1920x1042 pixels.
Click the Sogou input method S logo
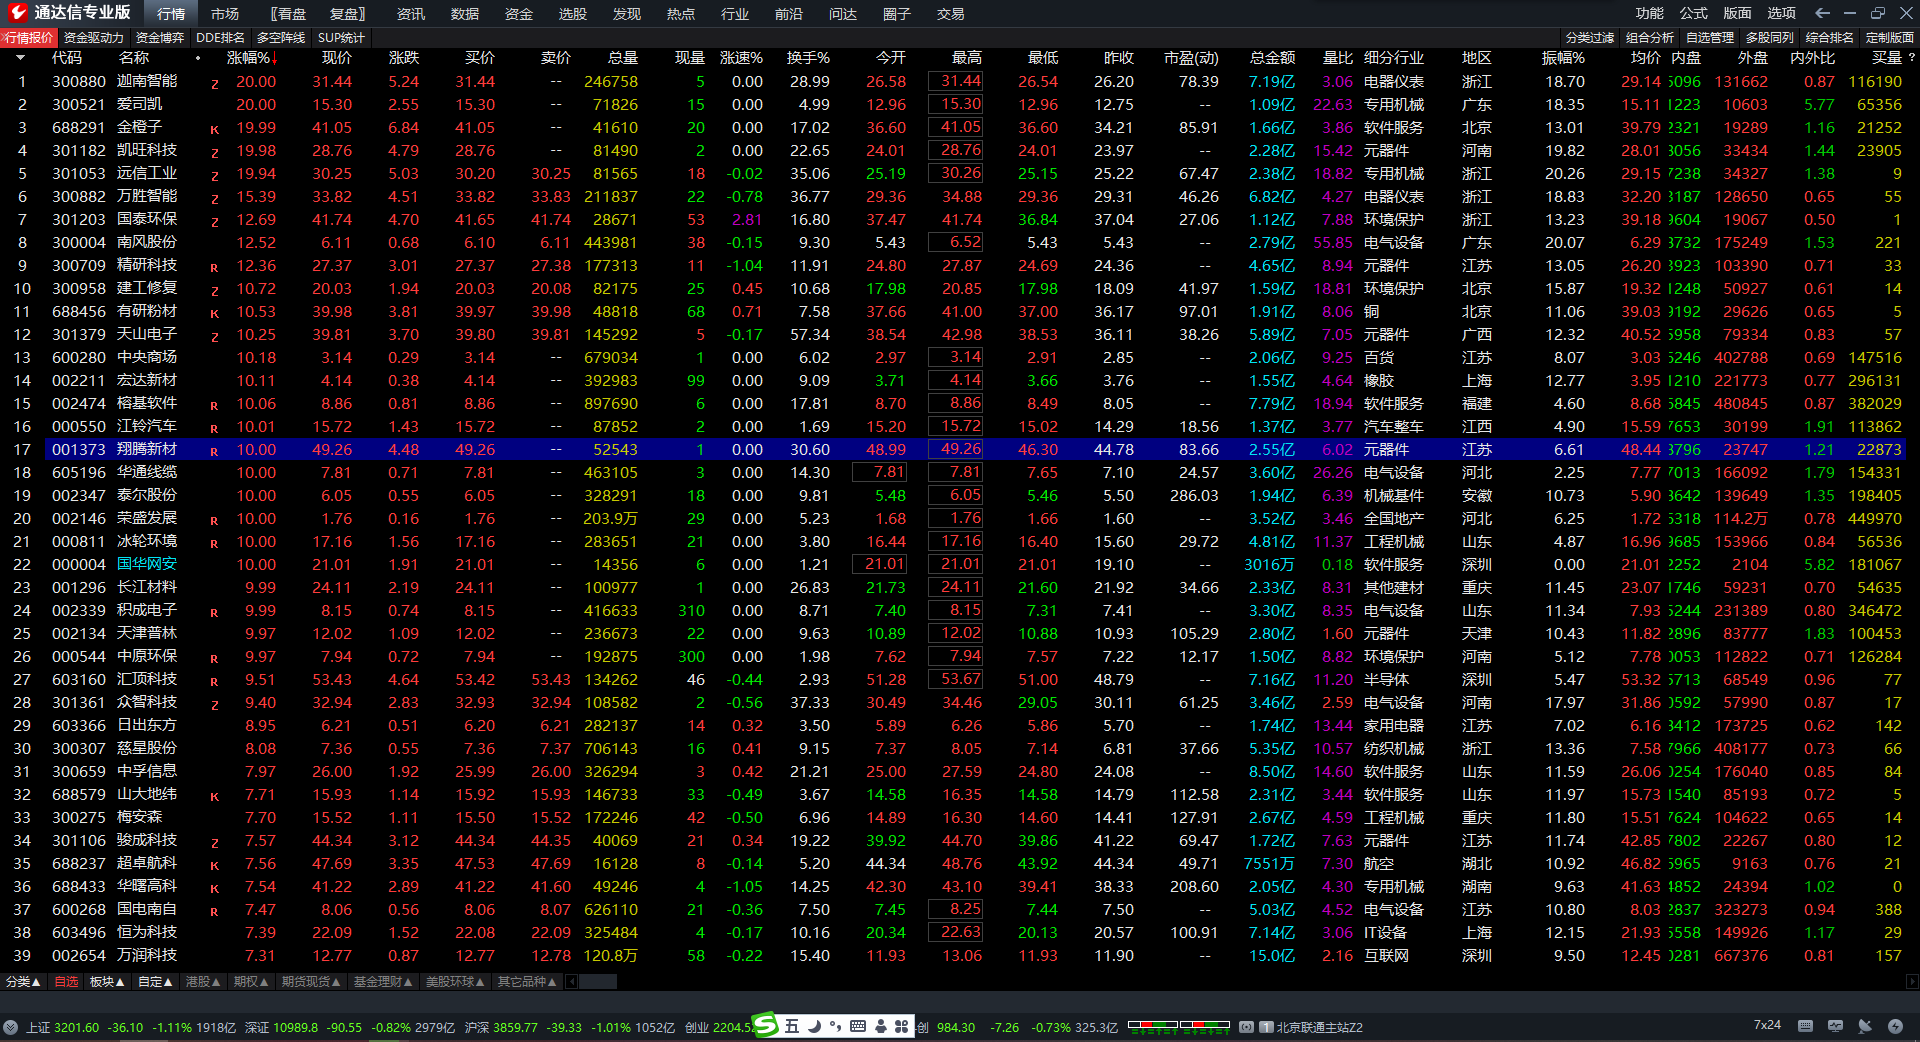point(765,1025)
